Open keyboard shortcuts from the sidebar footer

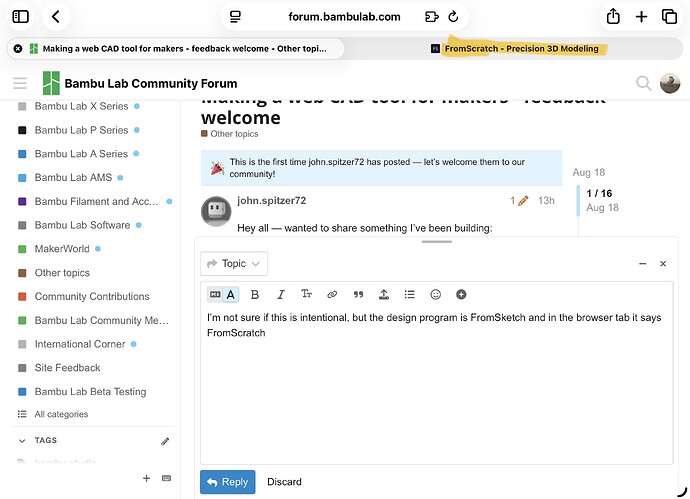pyautogui.click(x=166, y=478)
